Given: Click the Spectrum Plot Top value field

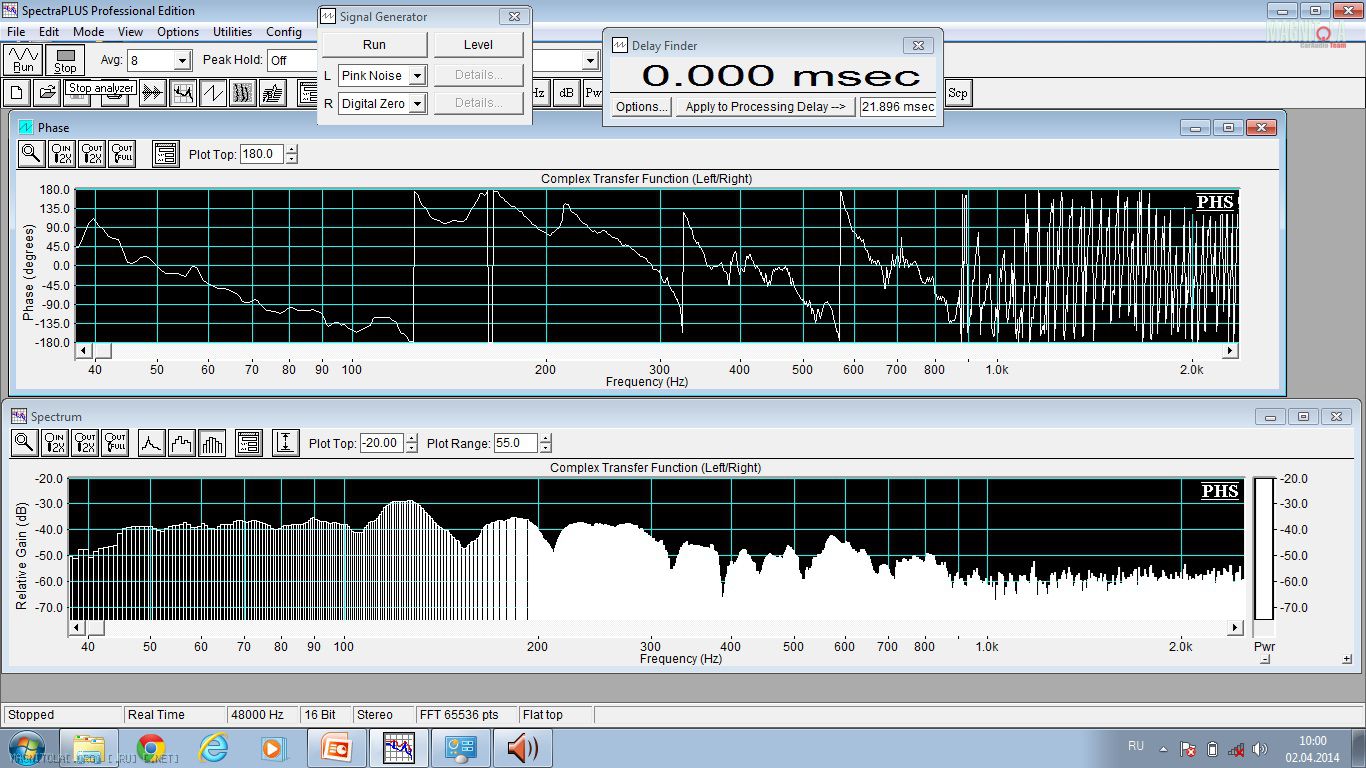Looking at the screenshot, I should coord(382,443).
